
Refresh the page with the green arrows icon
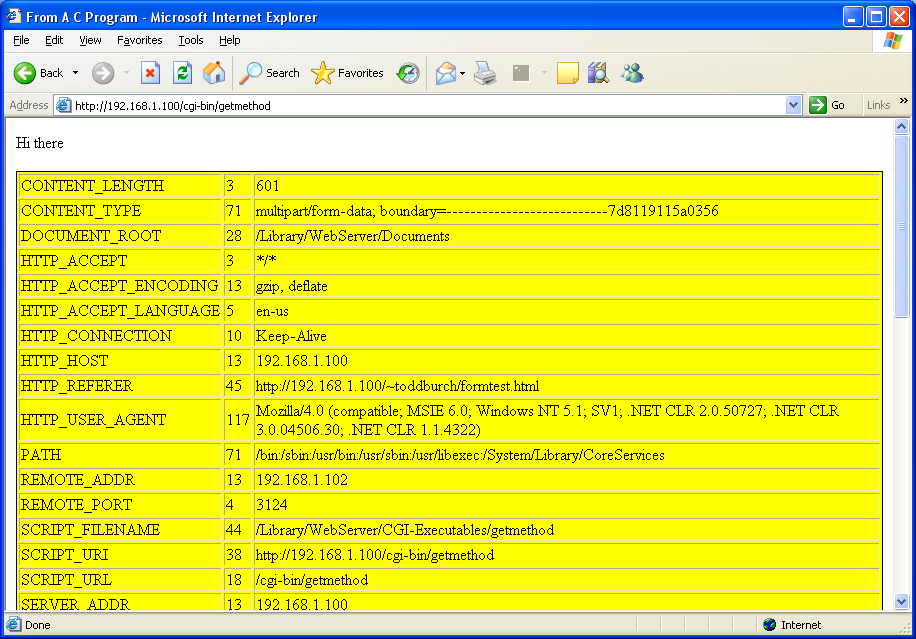tap(182, 73)
